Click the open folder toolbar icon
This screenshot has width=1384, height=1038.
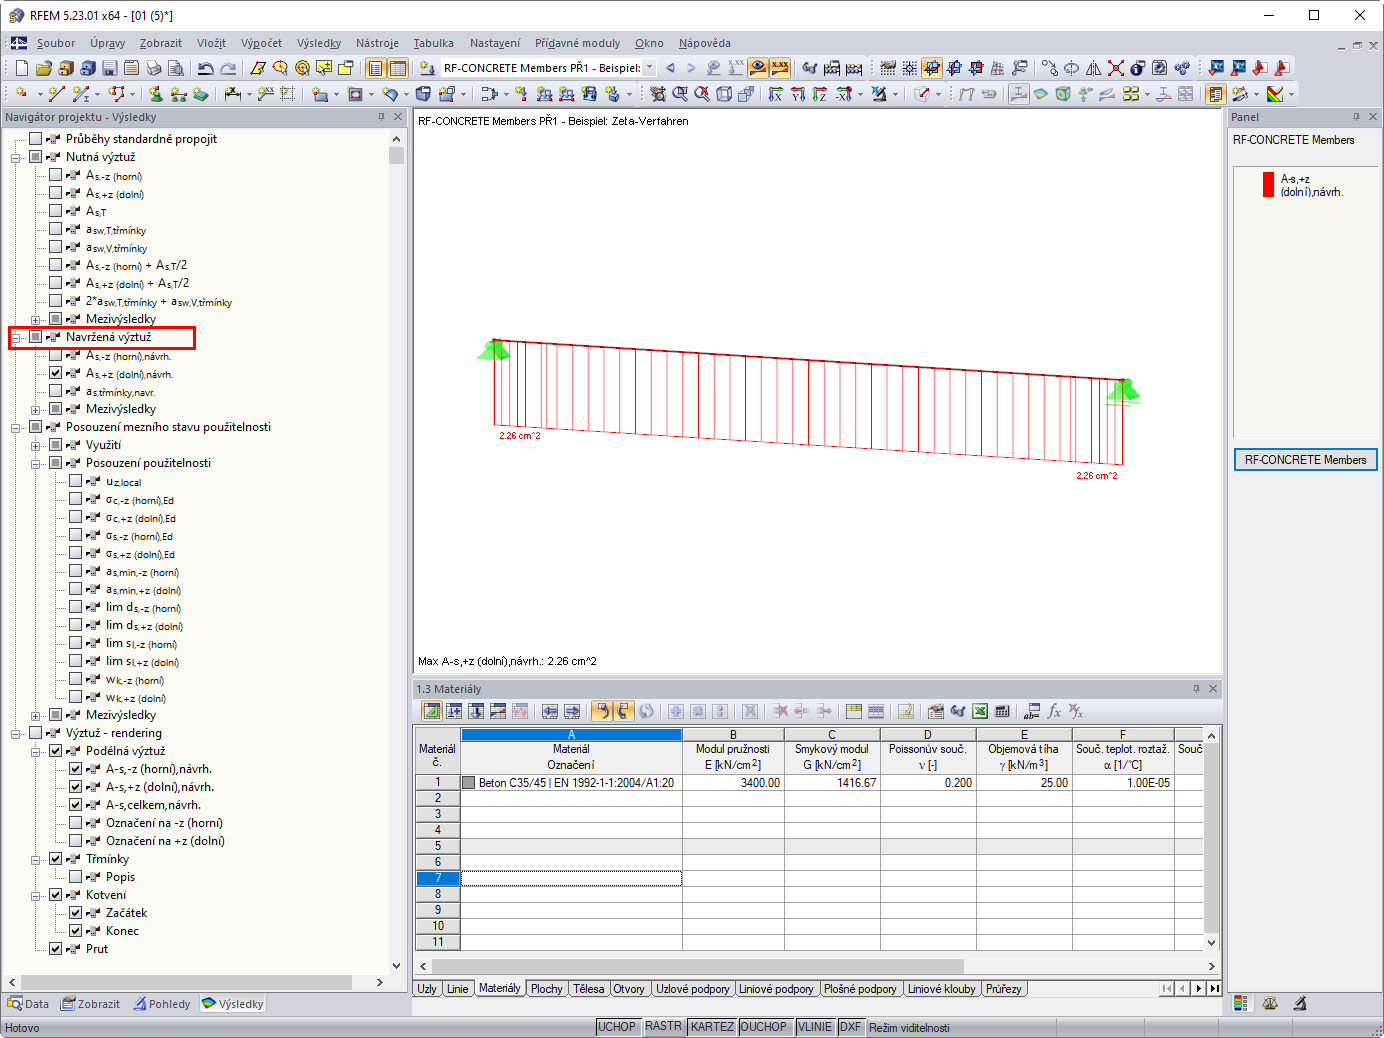43,68
